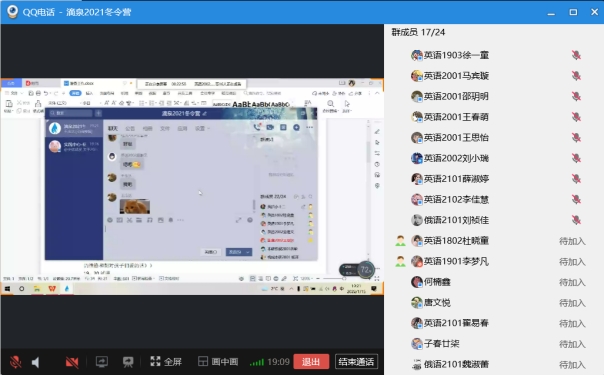Open the presentation whiteboard icon
The image size is (604, 375).
click(128, 362)
